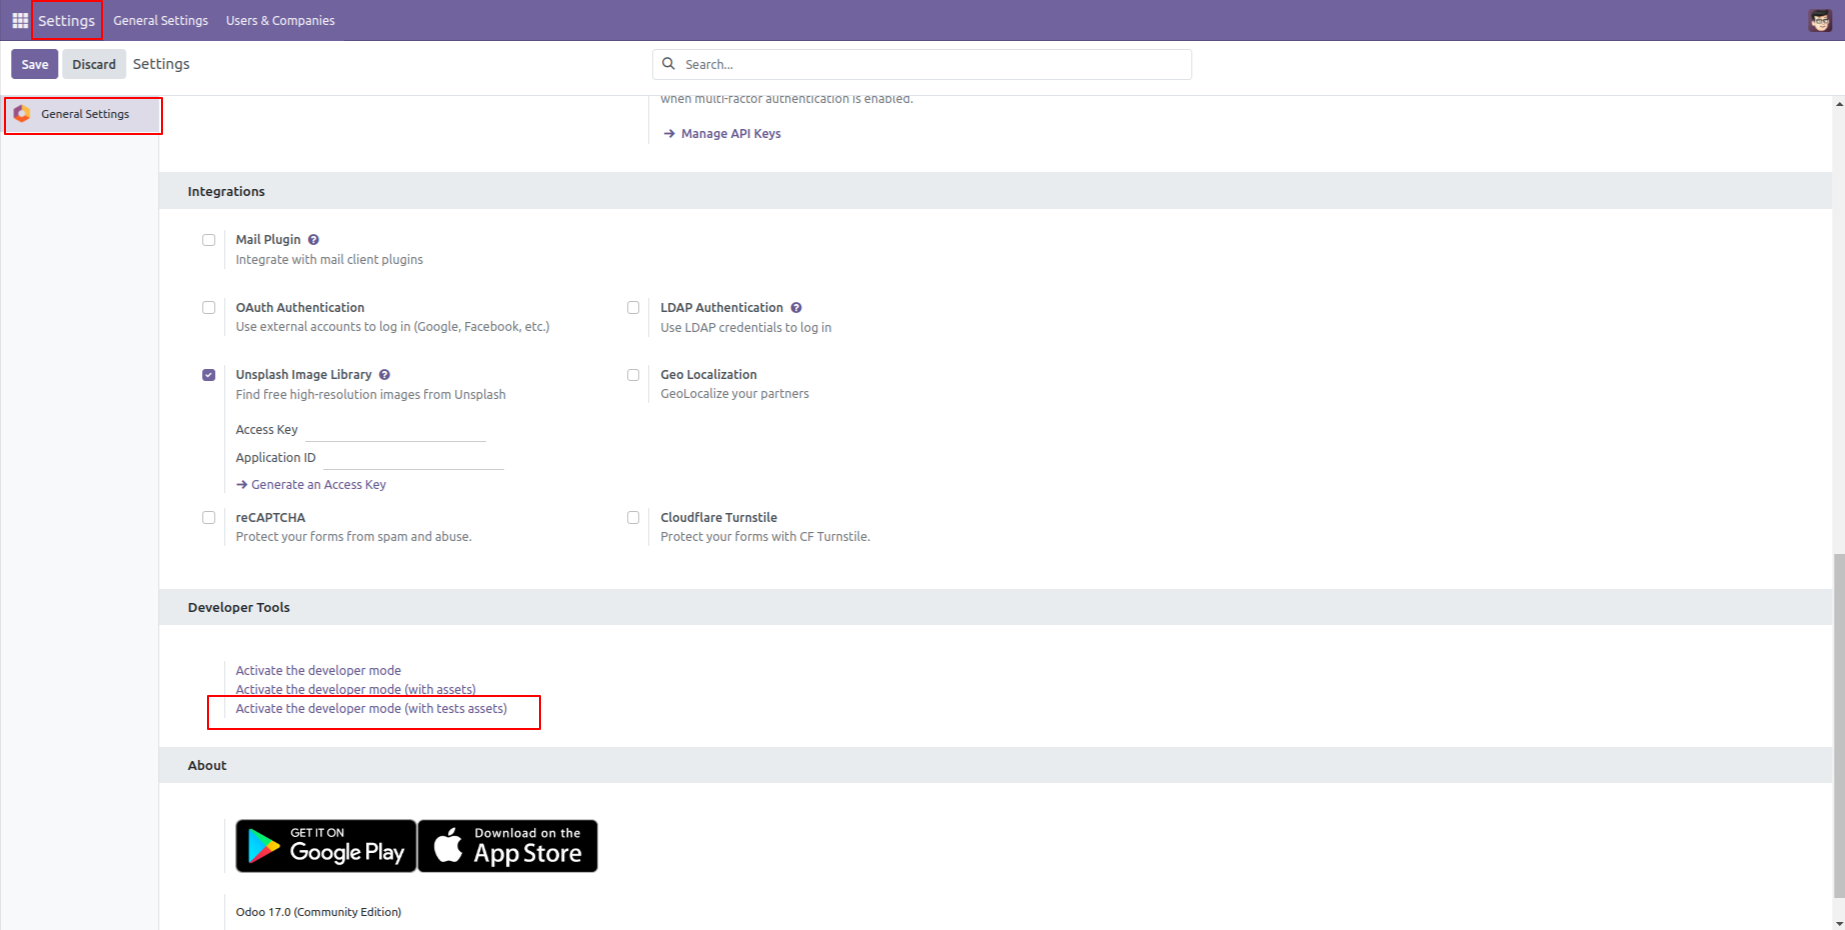Viewport: 1845px width, 930px height.
Task: Open the apps grid menu icon
Action: [20, 20]
